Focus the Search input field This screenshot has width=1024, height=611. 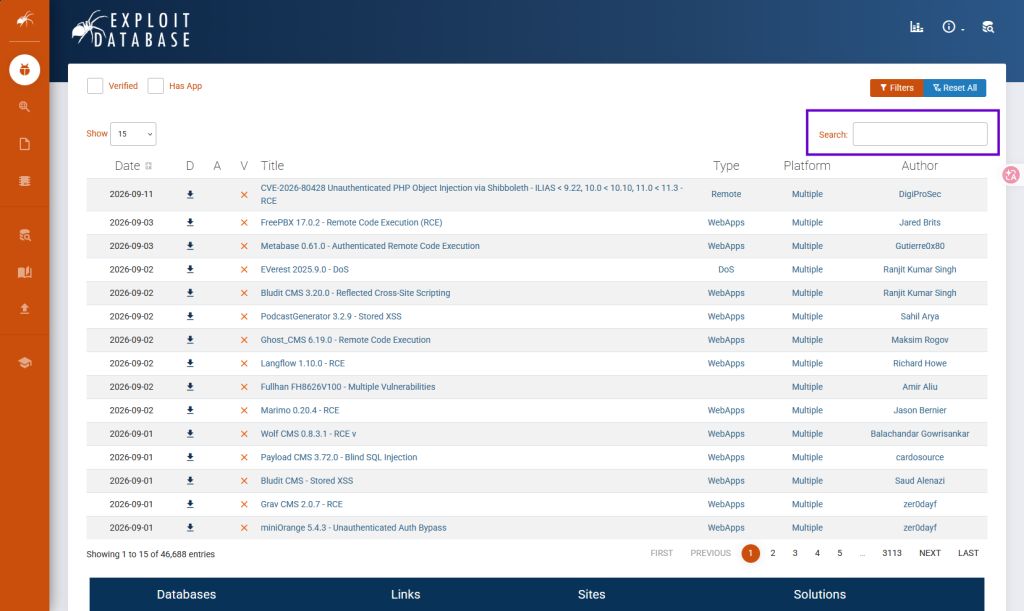pos(920,134)
